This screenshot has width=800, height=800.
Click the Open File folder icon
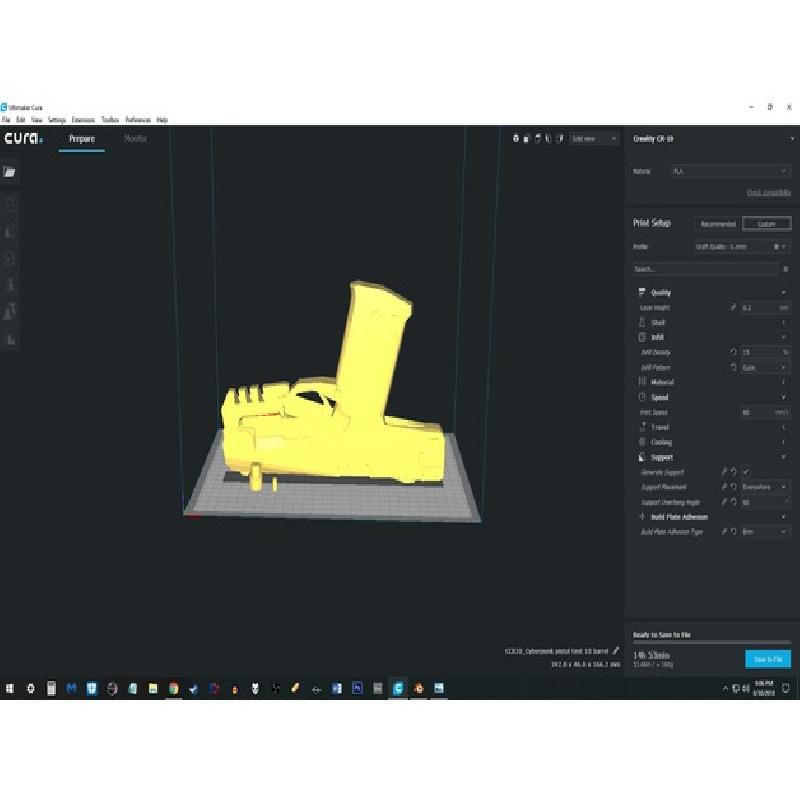tap(10, 171)
